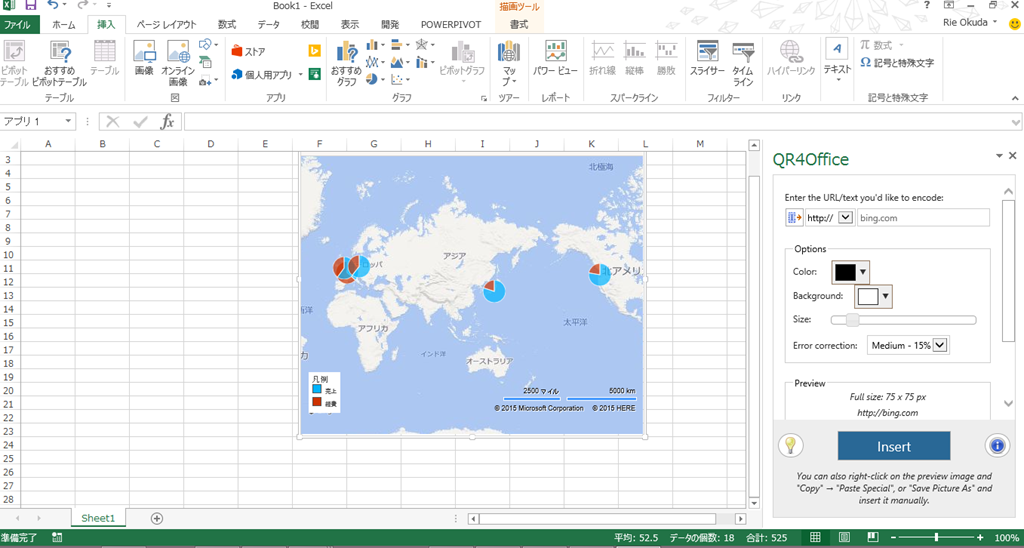Screen dimensions: 1024x548
Task: Click the green People Graph app icon
Action: [x=314, y=74]
